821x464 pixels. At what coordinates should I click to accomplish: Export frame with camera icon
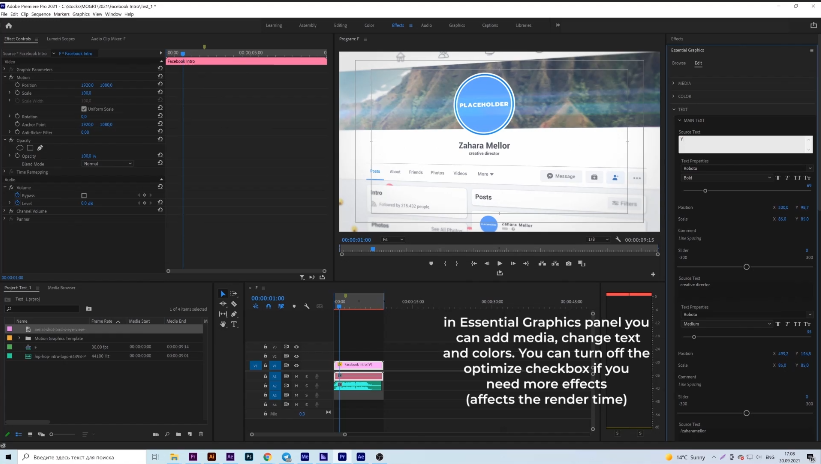(x=568, y=263)
